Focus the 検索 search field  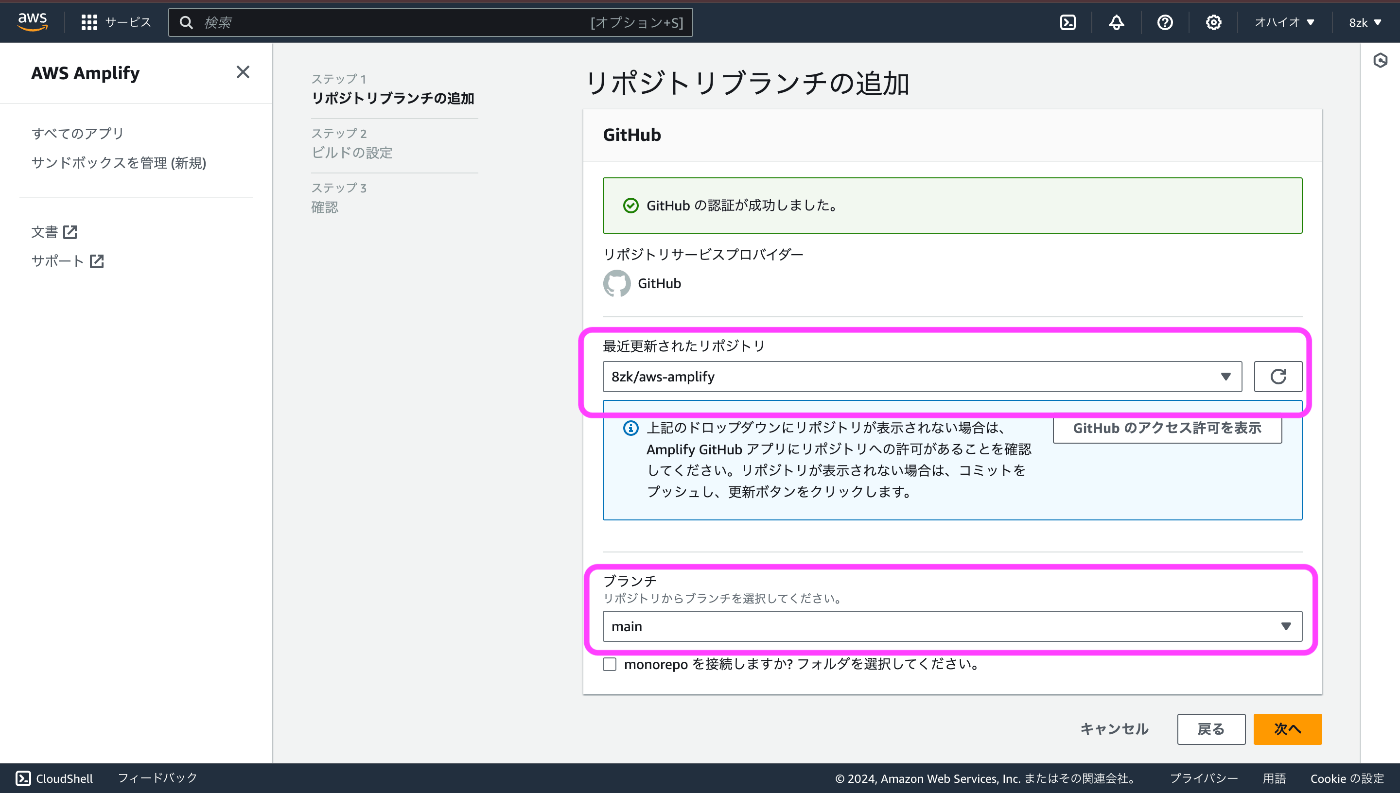click(430, 22)
